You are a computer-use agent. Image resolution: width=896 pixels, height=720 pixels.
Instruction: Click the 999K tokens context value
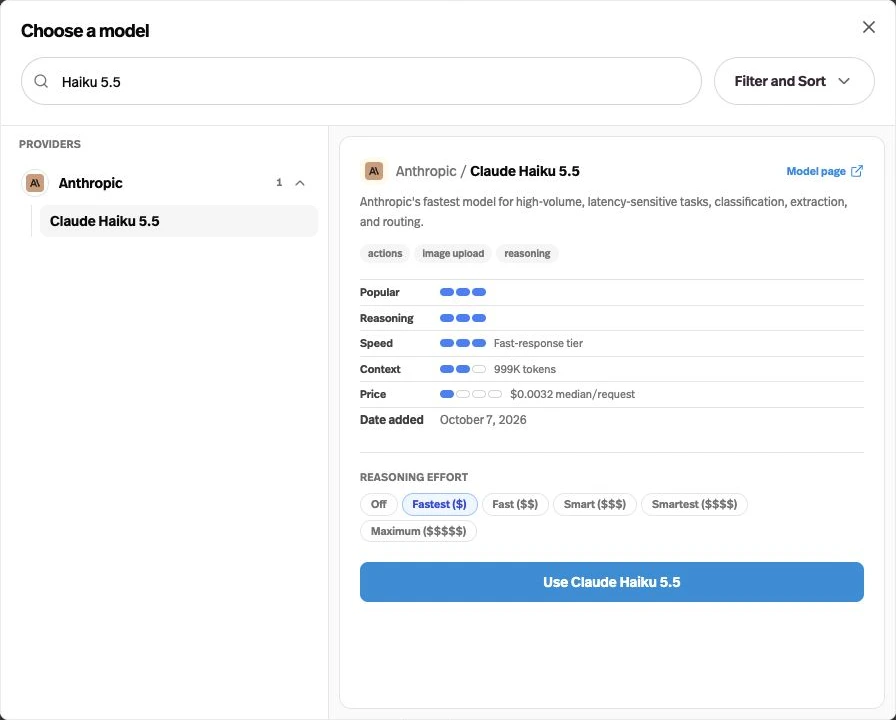click(525, 369)
